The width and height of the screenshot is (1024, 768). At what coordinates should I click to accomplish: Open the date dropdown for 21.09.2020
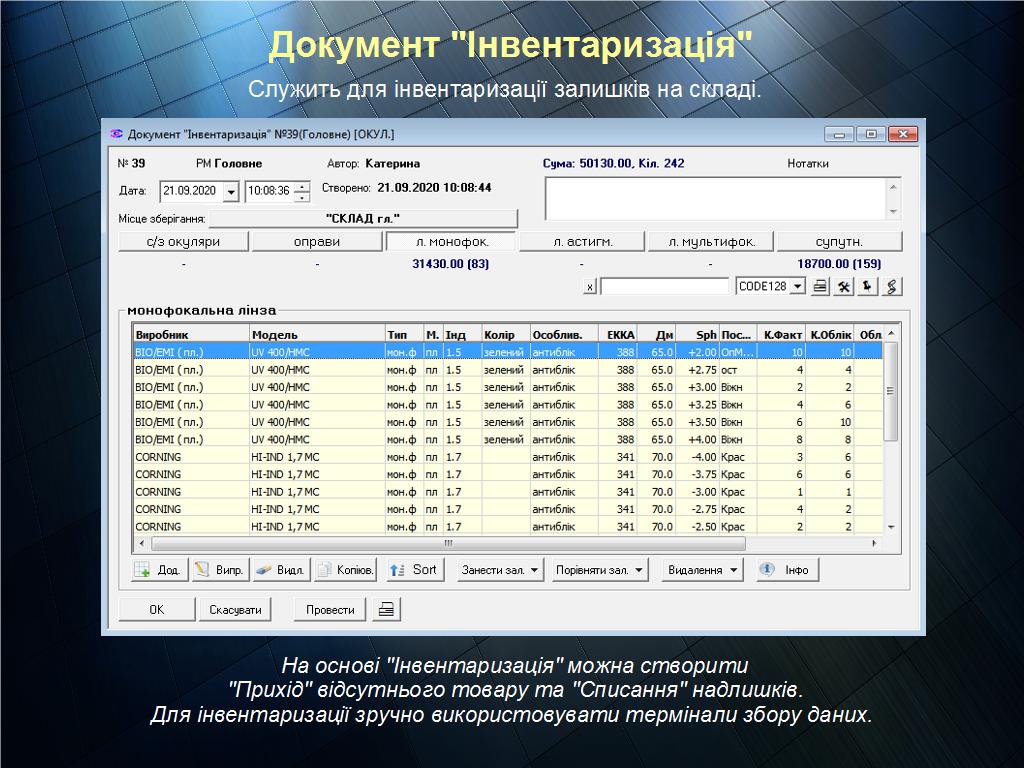(231, 191)
